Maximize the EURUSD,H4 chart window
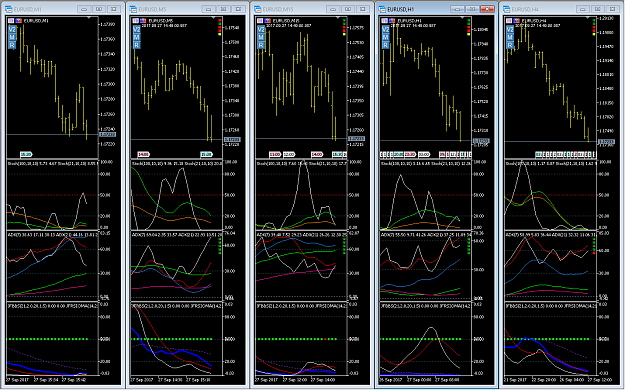The image size is (625, 390). point(597,9)
